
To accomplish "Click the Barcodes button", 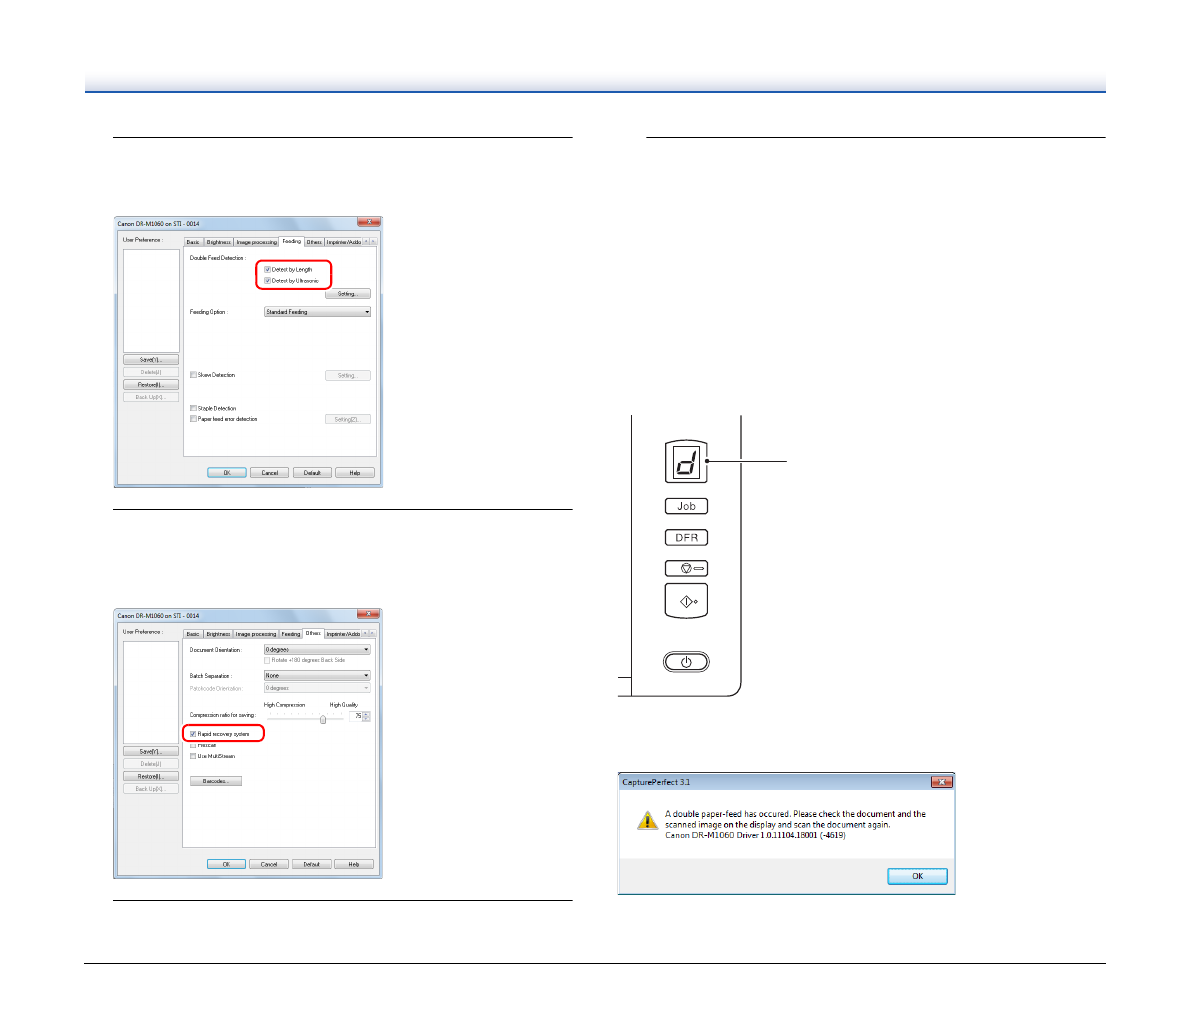I will 216,781.
